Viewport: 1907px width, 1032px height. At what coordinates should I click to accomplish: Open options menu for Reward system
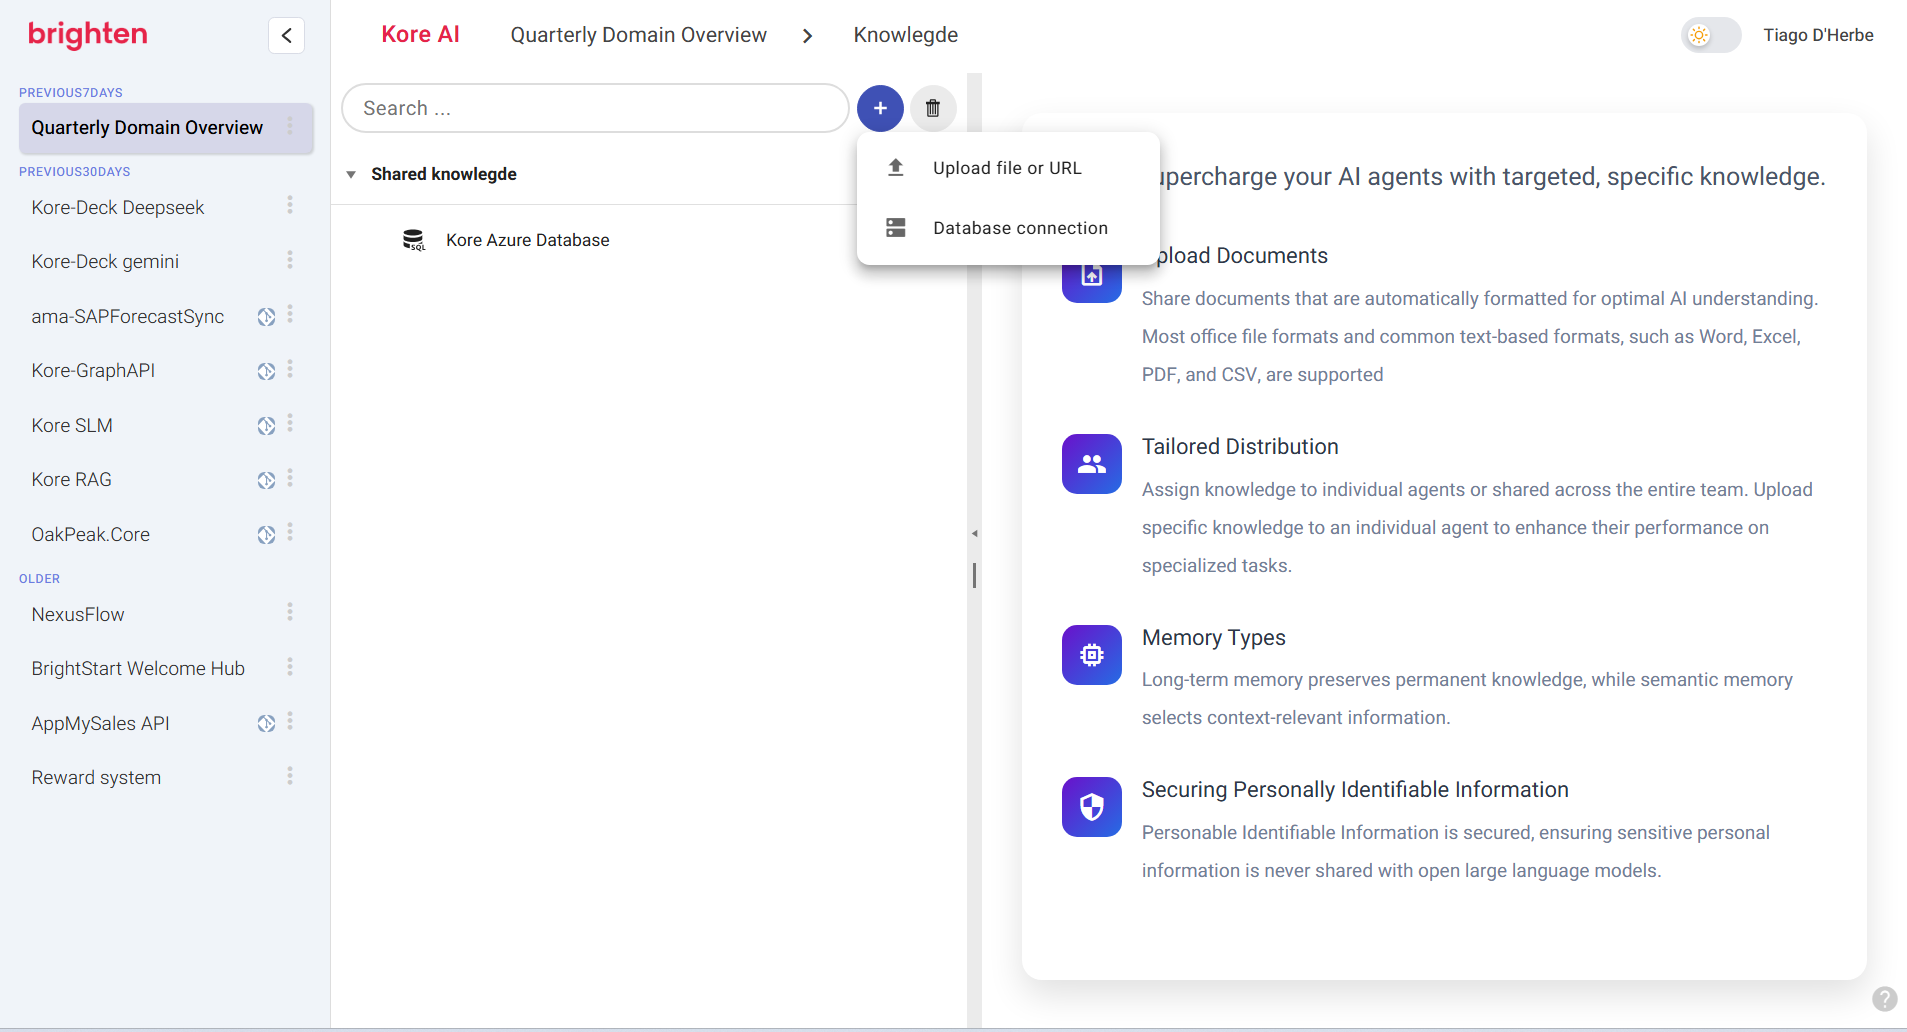pyautogui.click(x=290, y=775)
